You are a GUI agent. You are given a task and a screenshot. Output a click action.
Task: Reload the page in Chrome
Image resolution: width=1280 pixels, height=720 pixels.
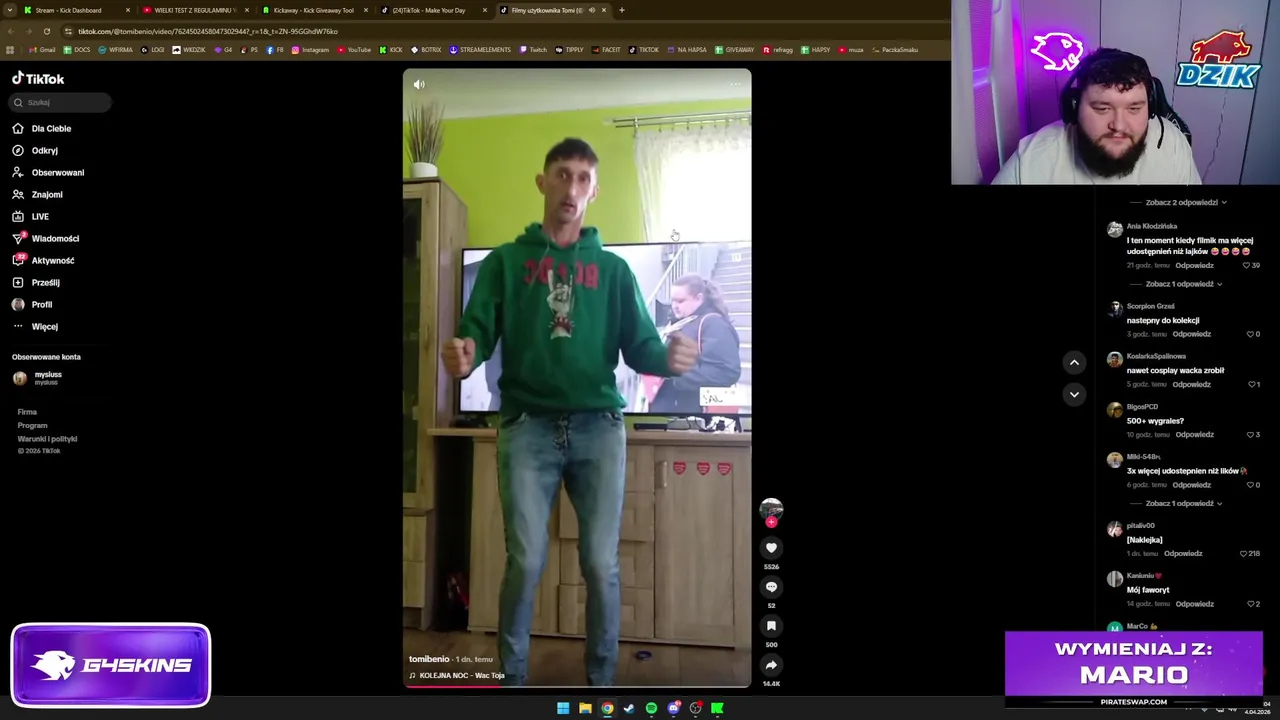pyautogui.click(x=47, y=31)
